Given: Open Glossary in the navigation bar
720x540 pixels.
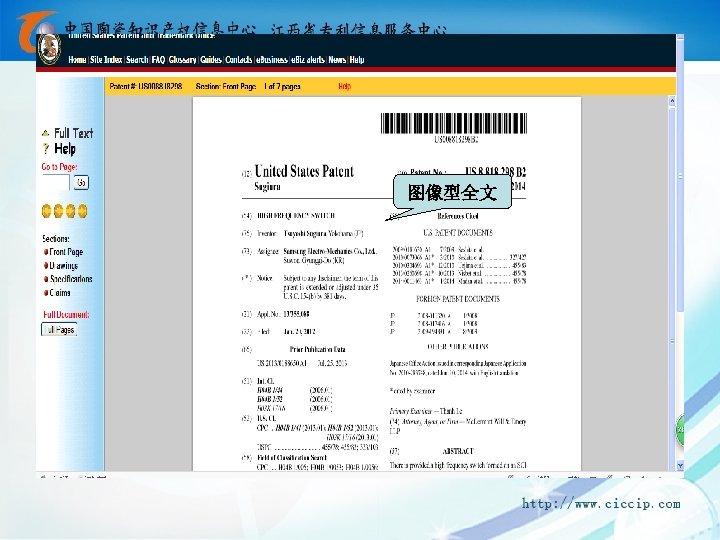Looking at the screenshot, I should pos(182,60).
